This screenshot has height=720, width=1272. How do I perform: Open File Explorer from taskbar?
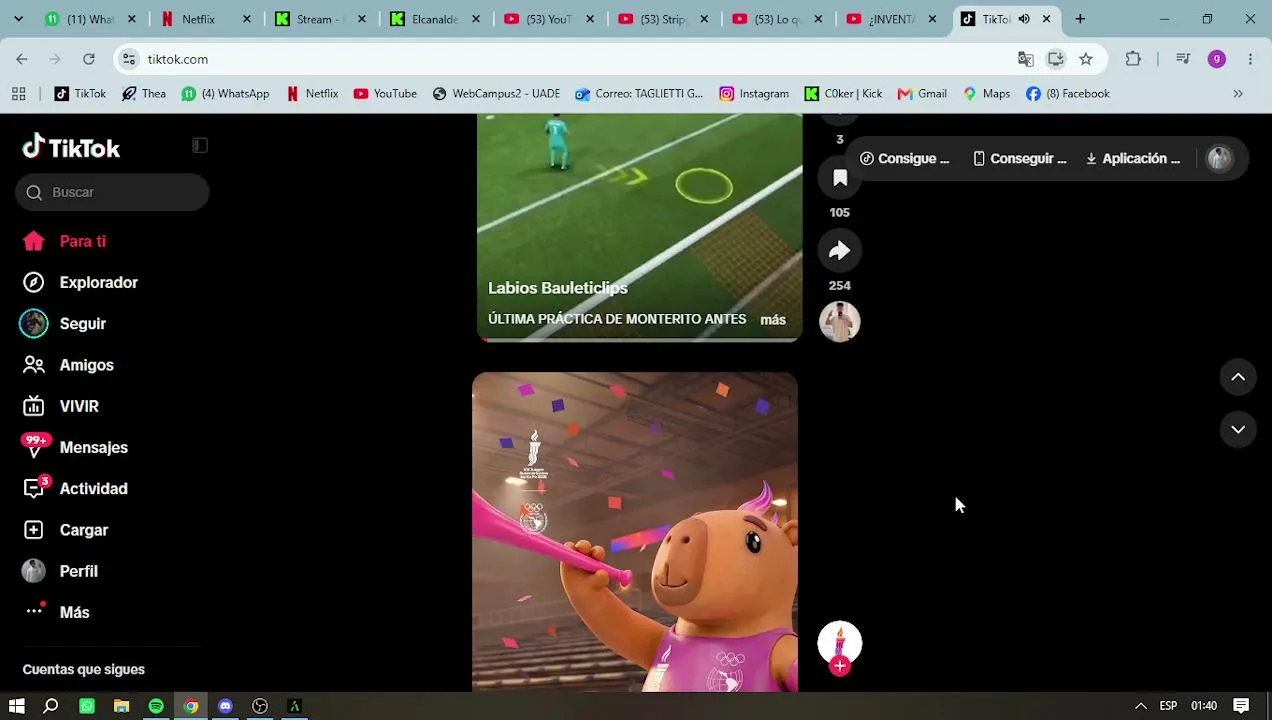(121, 706)
